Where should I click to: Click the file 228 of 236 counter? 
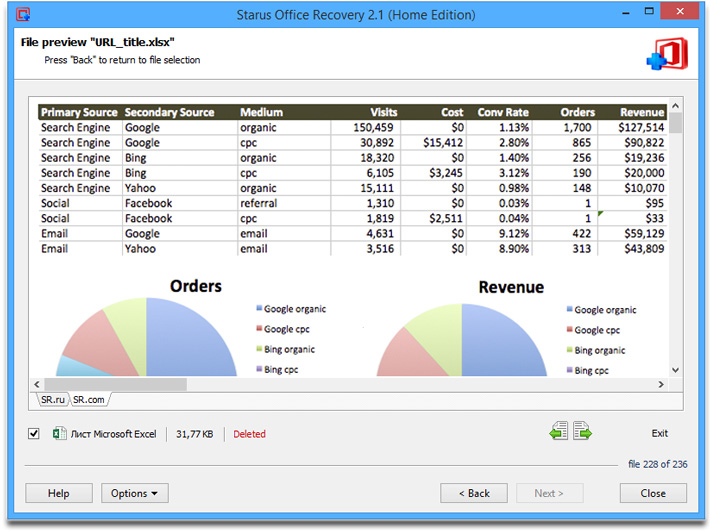coord(657,464)
